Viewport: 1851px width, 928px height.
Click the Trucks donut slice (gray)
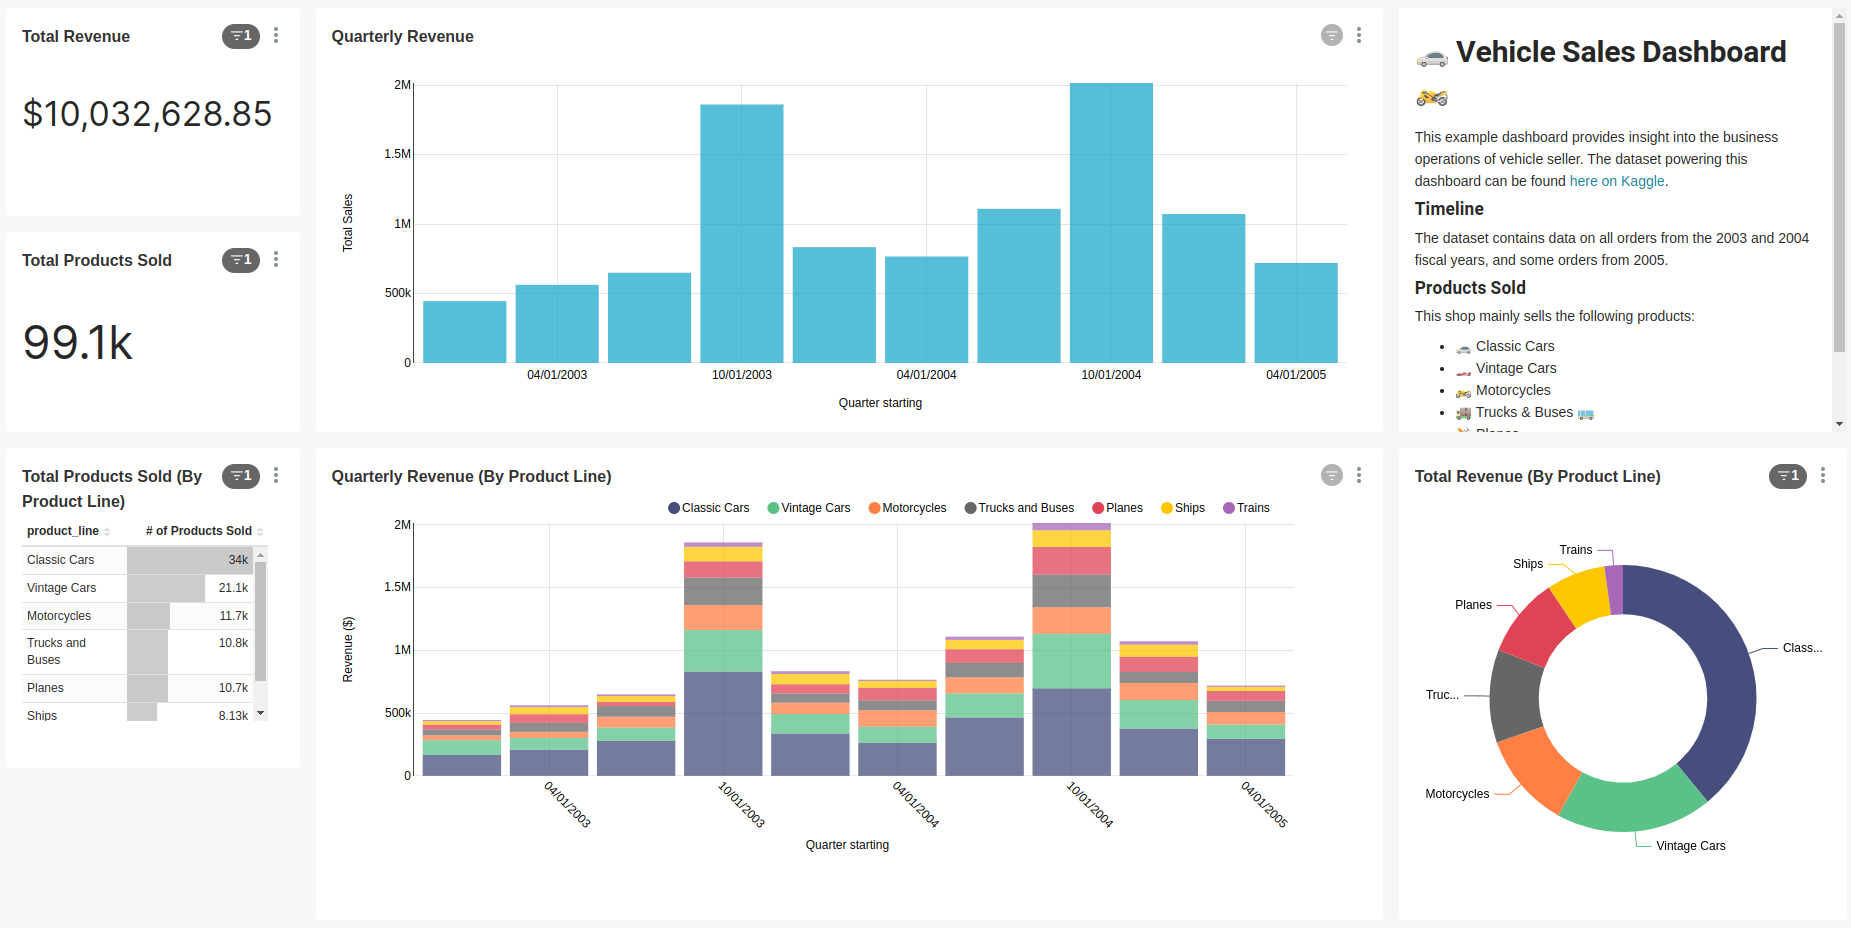click(1513, 698)
